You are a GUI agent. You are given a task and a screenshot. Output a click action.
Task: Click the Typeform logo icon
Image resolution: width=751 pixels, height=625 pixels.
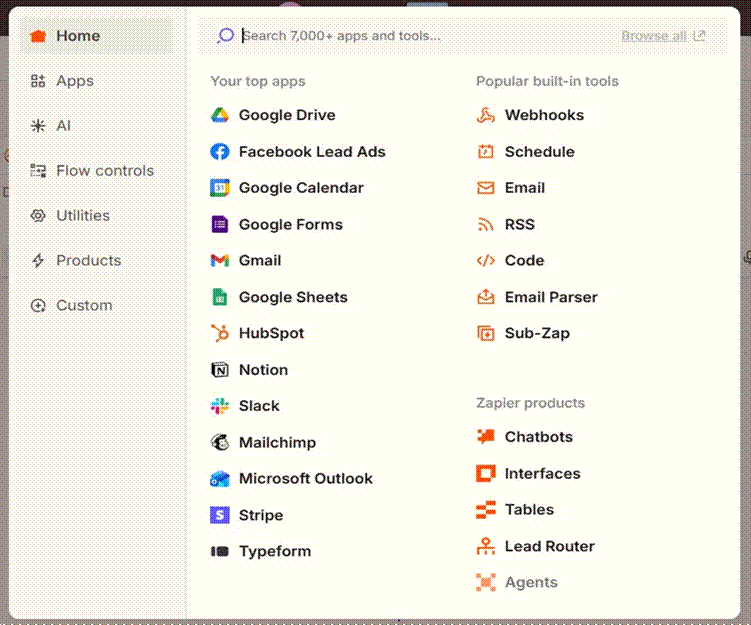(x=220, y=551)
